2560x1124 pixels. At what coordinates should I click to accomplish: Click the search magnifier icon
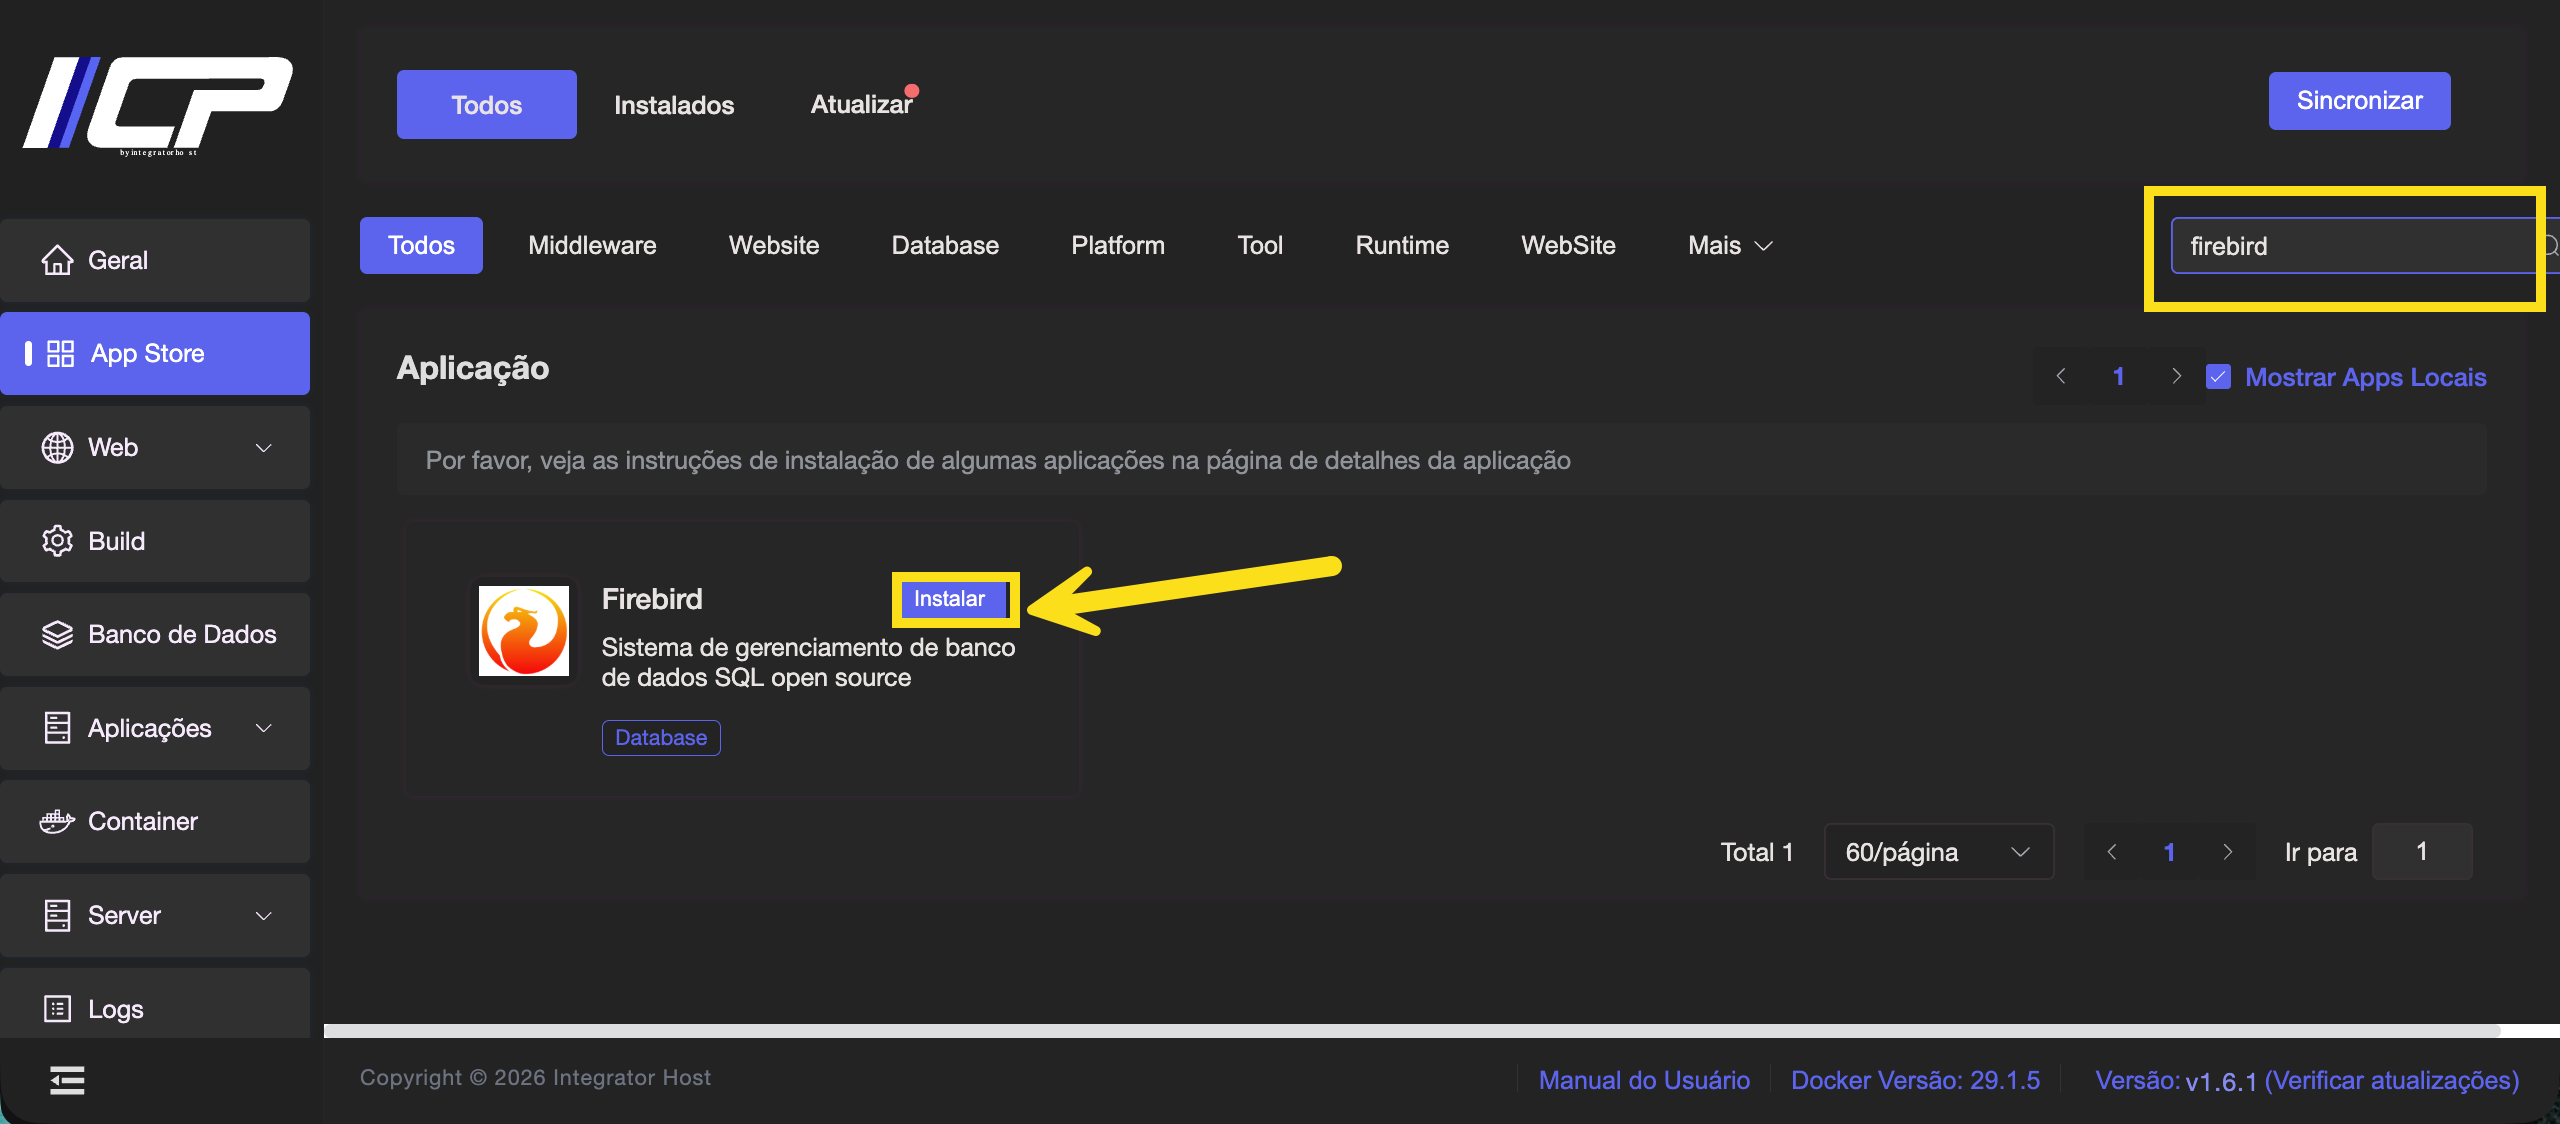coord(2550,246)
